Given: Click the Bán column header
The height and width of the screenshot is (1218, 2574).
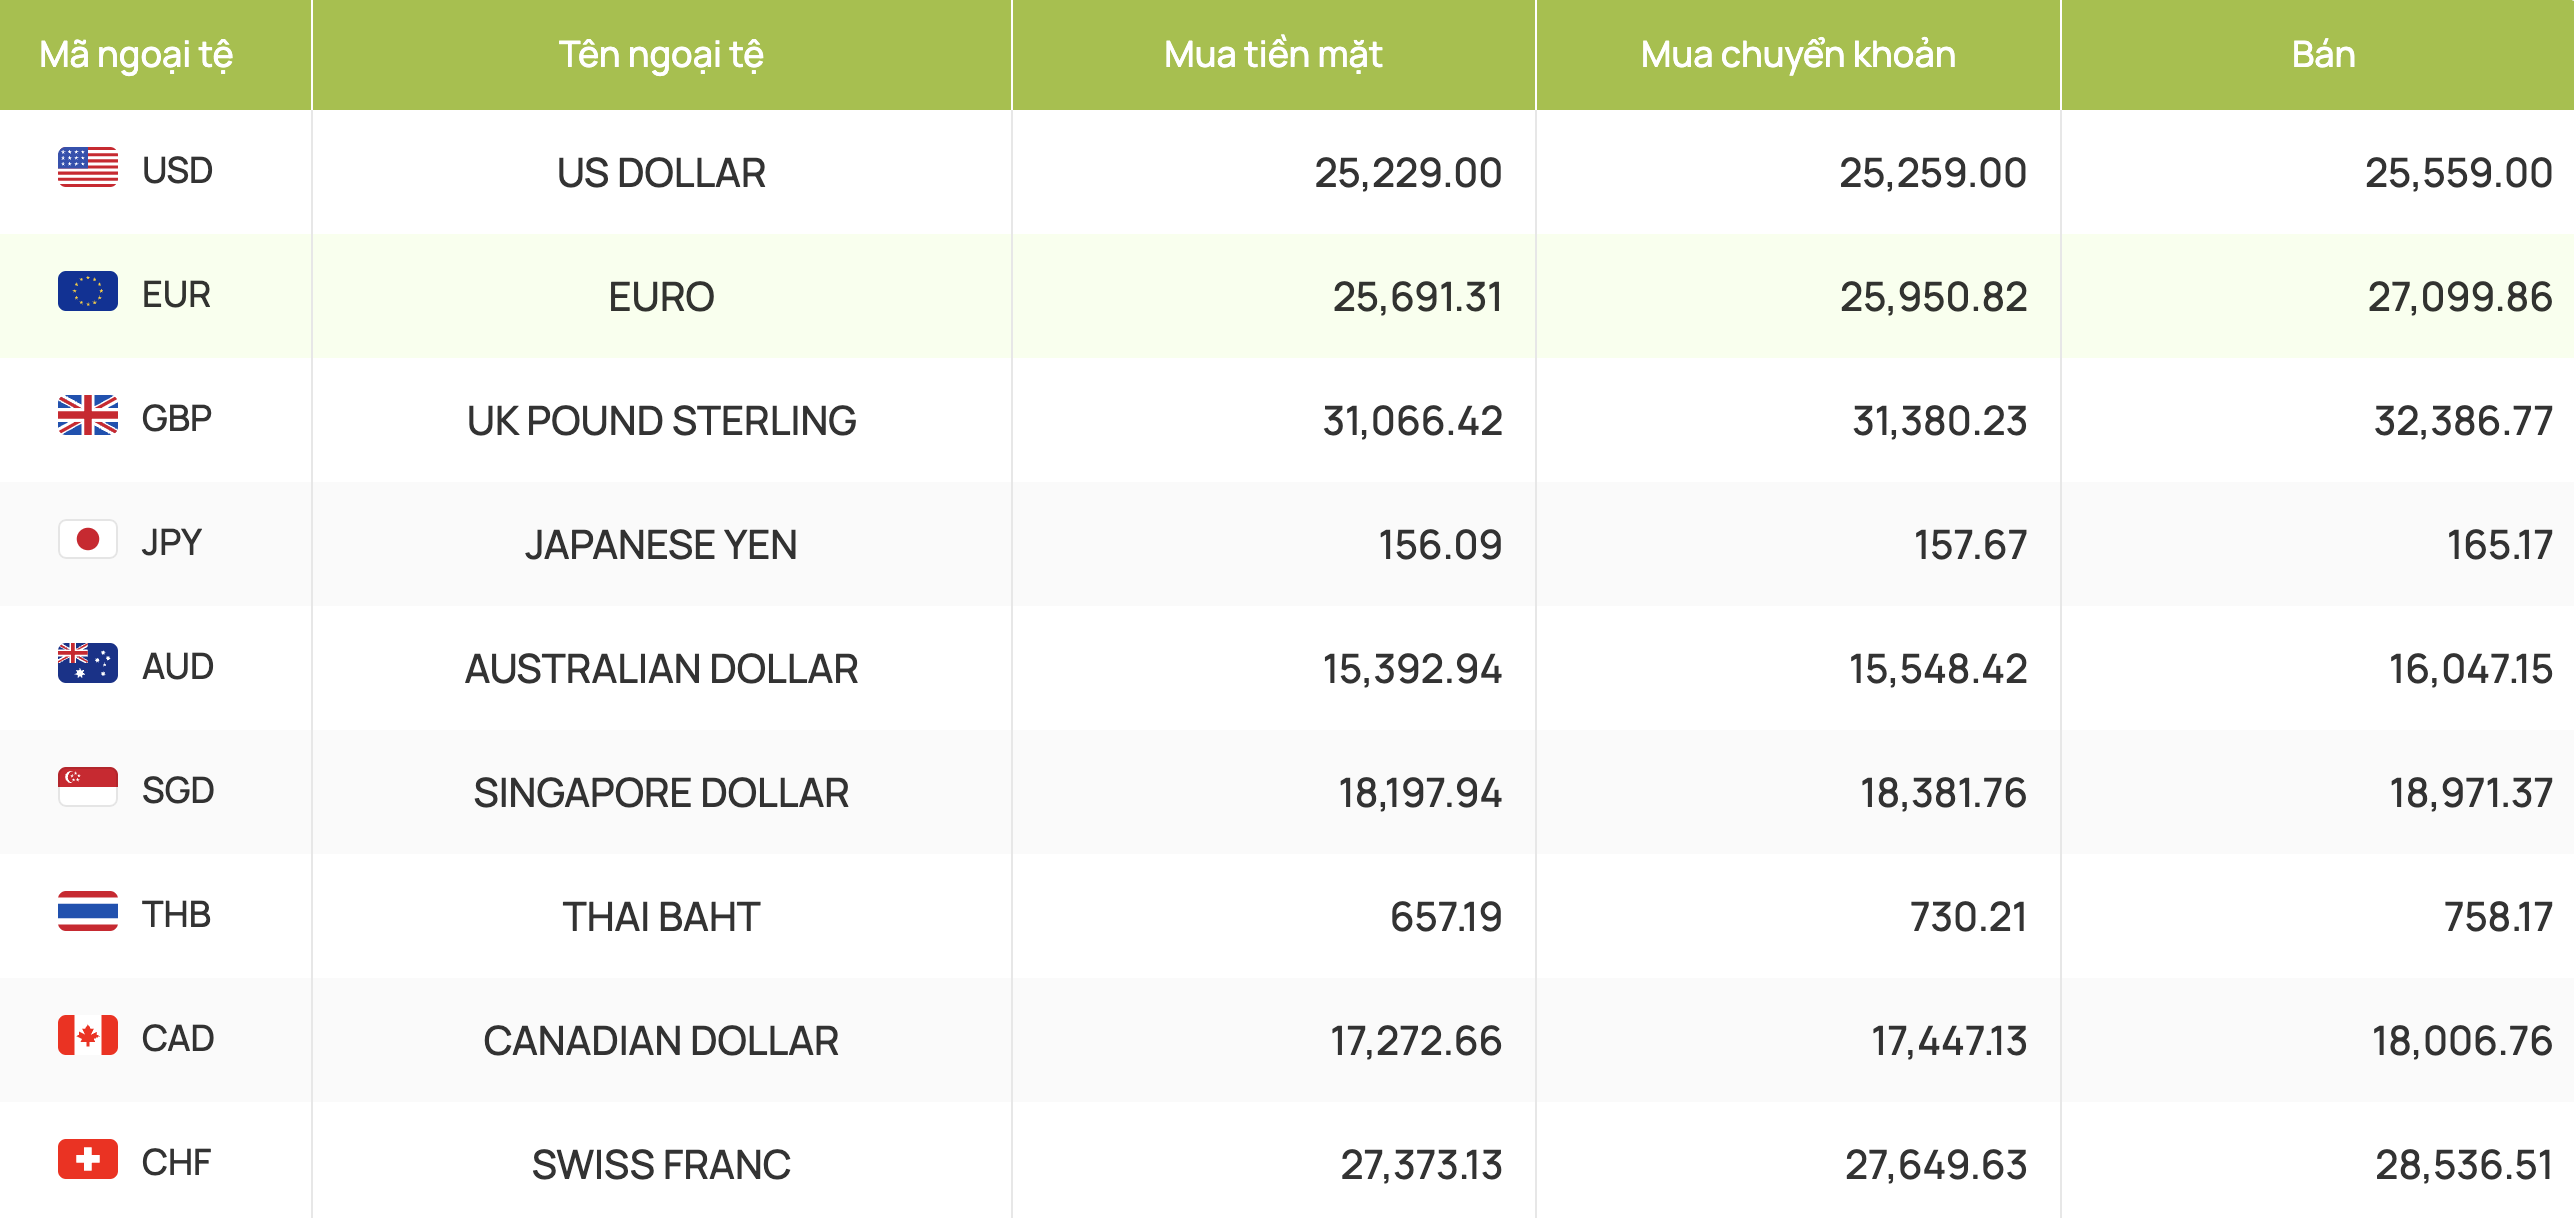Looking at the screenshot, I should pyautogui.click(x=2323, y=54).
